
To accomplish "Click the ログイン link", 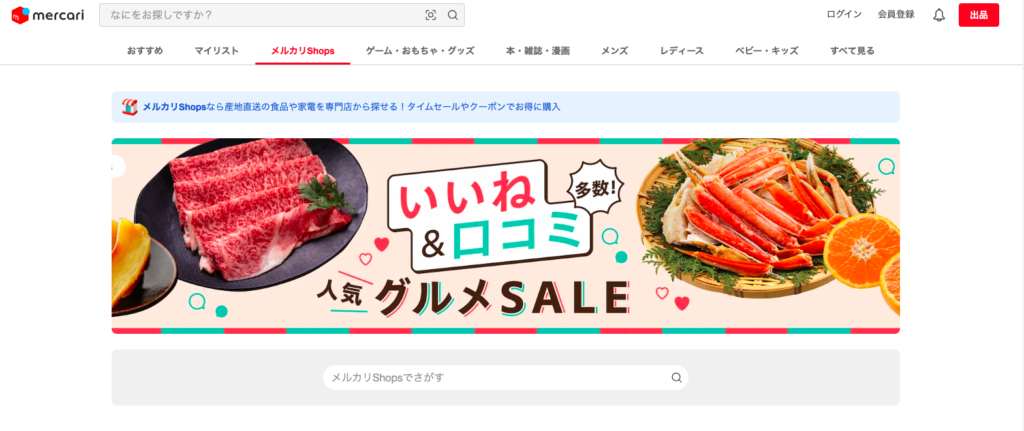I will click(x=844, y=14).
